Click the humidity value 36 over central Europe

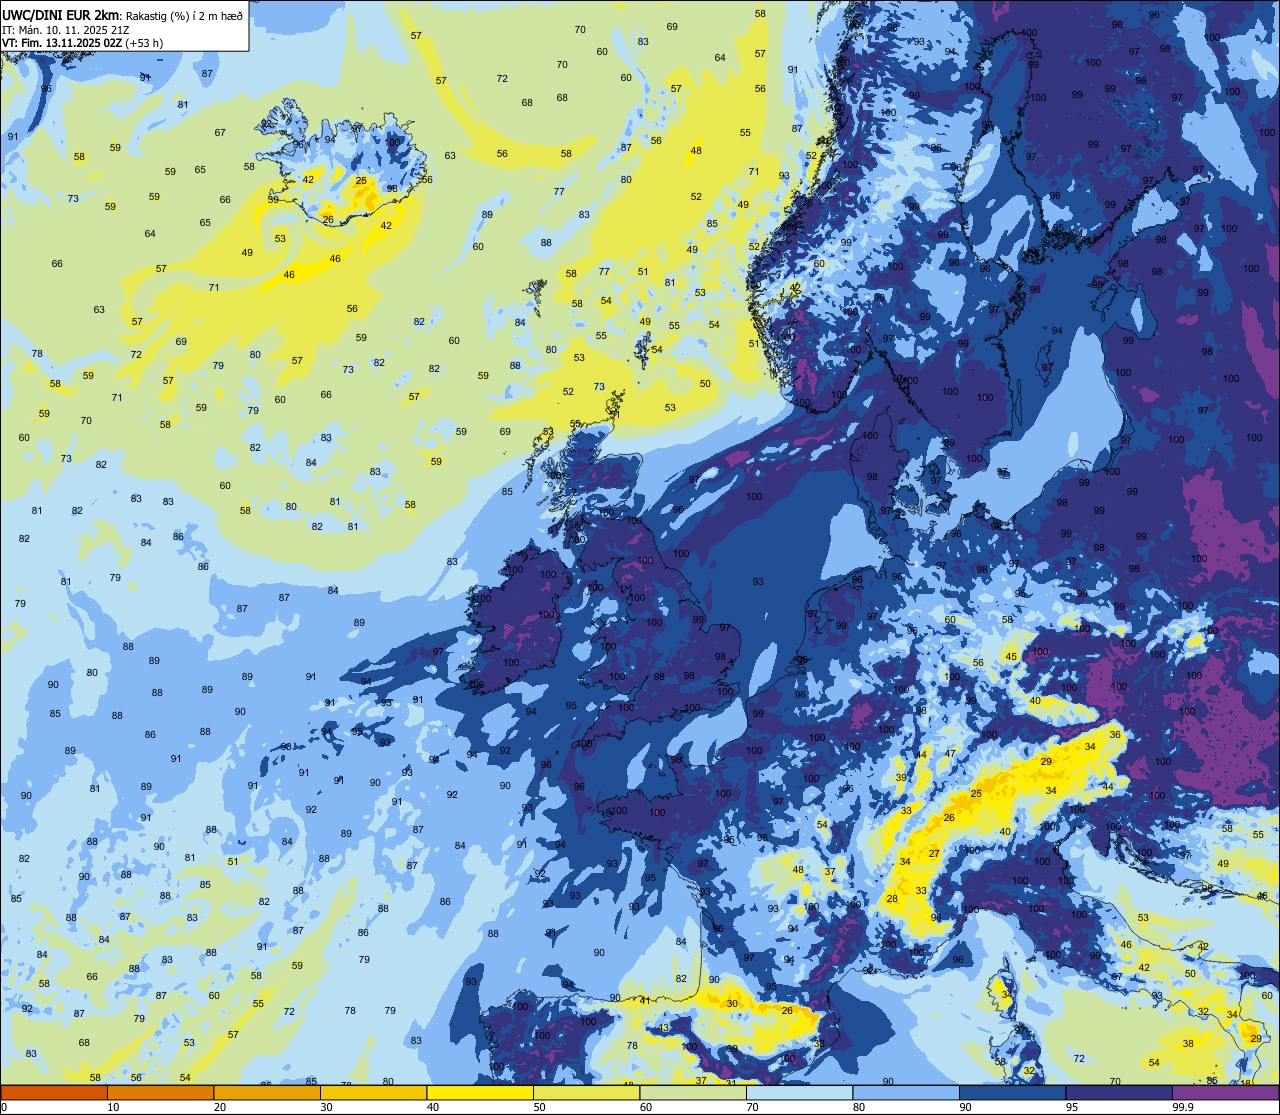tap(1115, 735)
